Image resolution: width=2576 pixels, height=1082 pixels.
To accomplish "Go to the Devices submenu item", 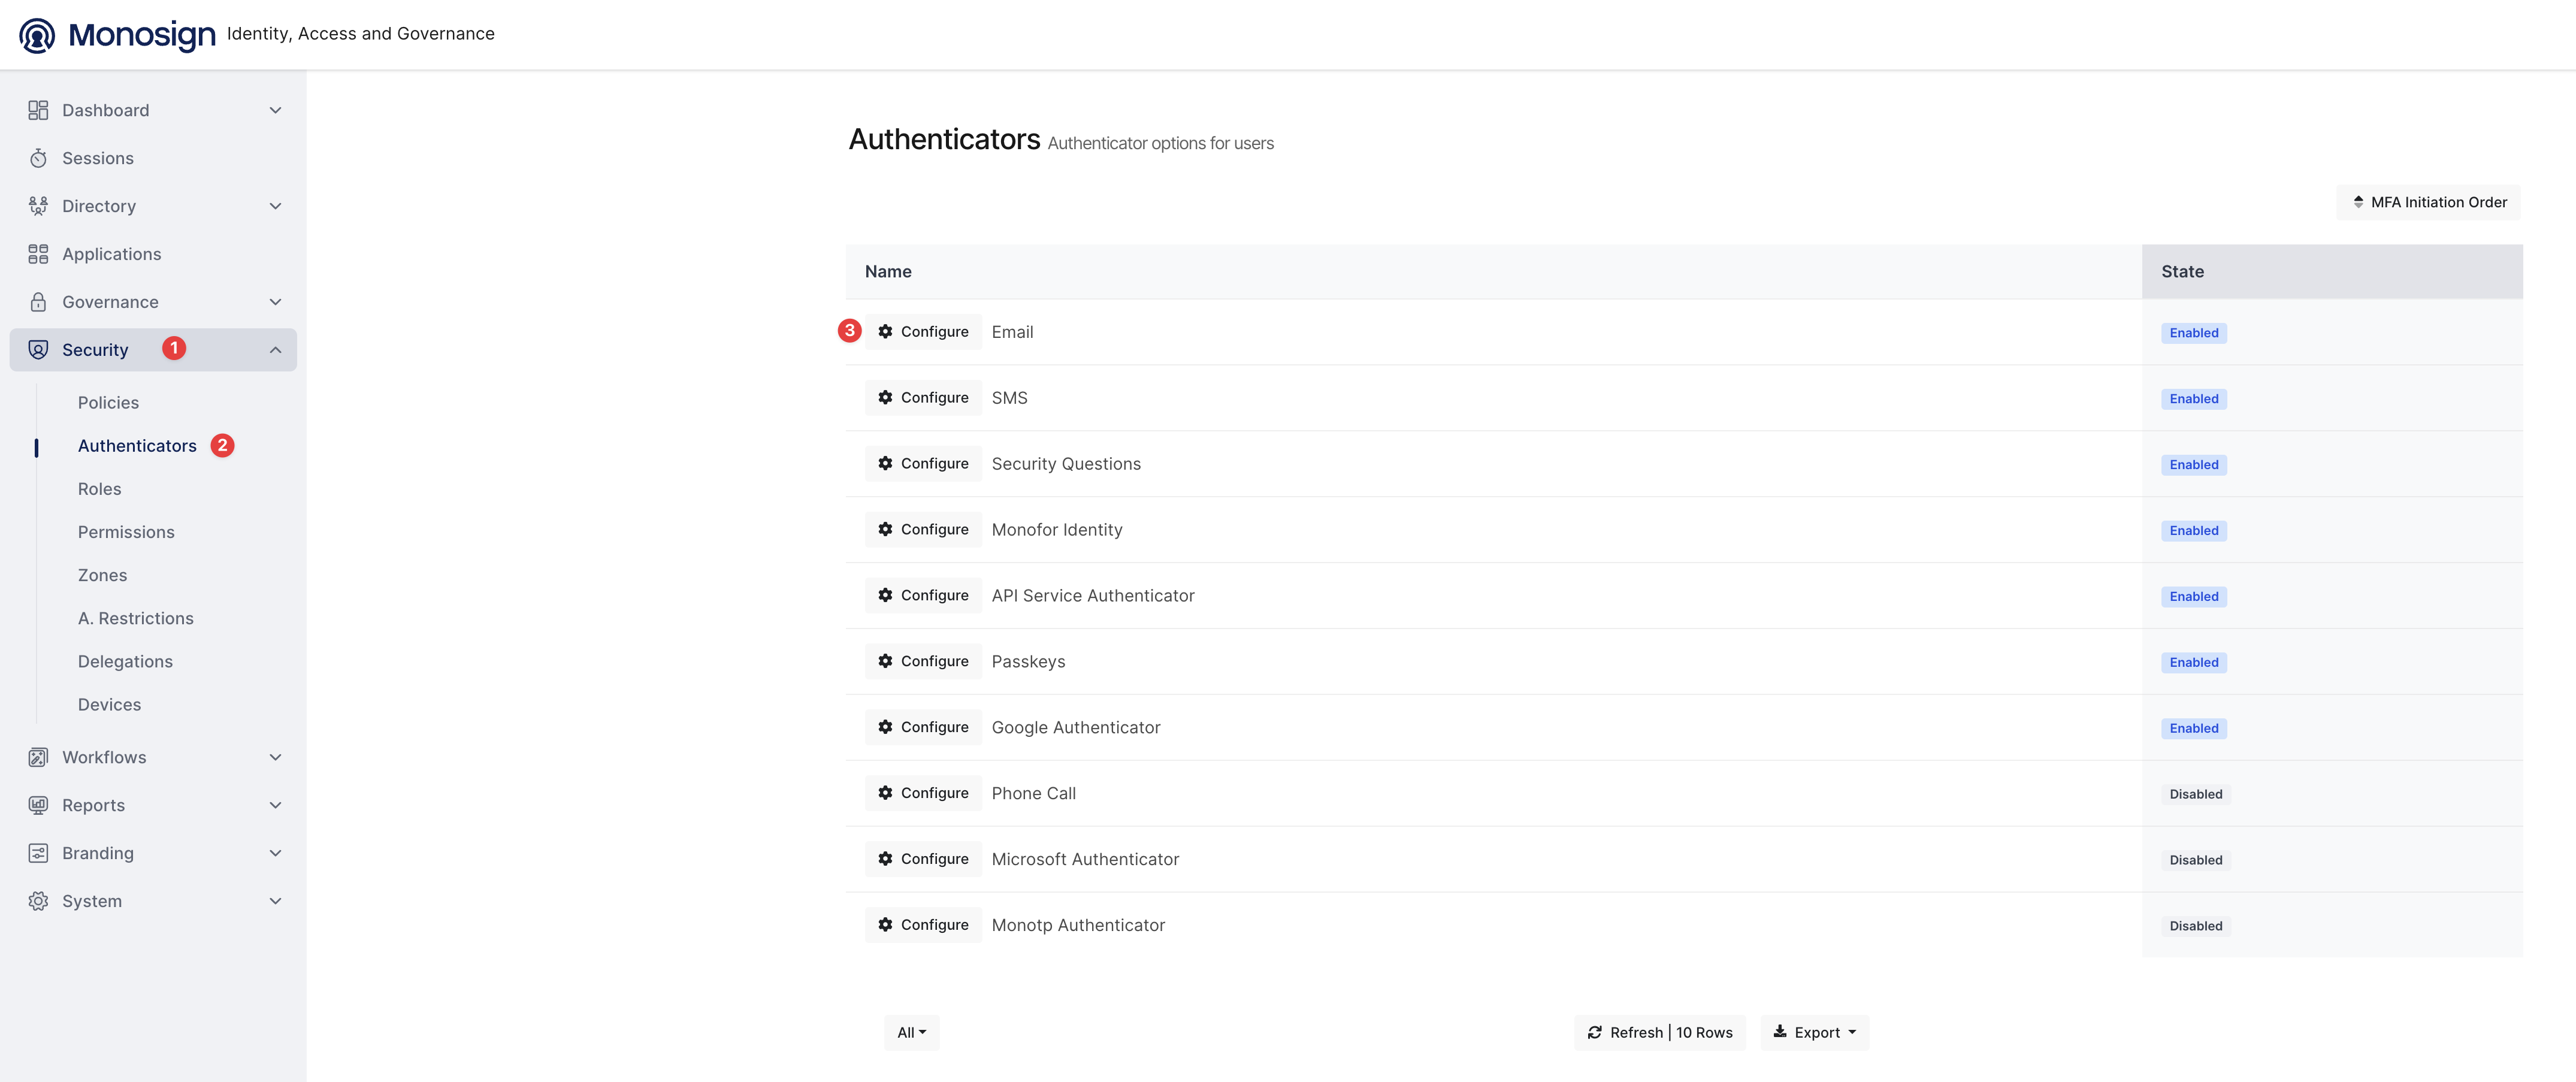I will tap(109, 704).
